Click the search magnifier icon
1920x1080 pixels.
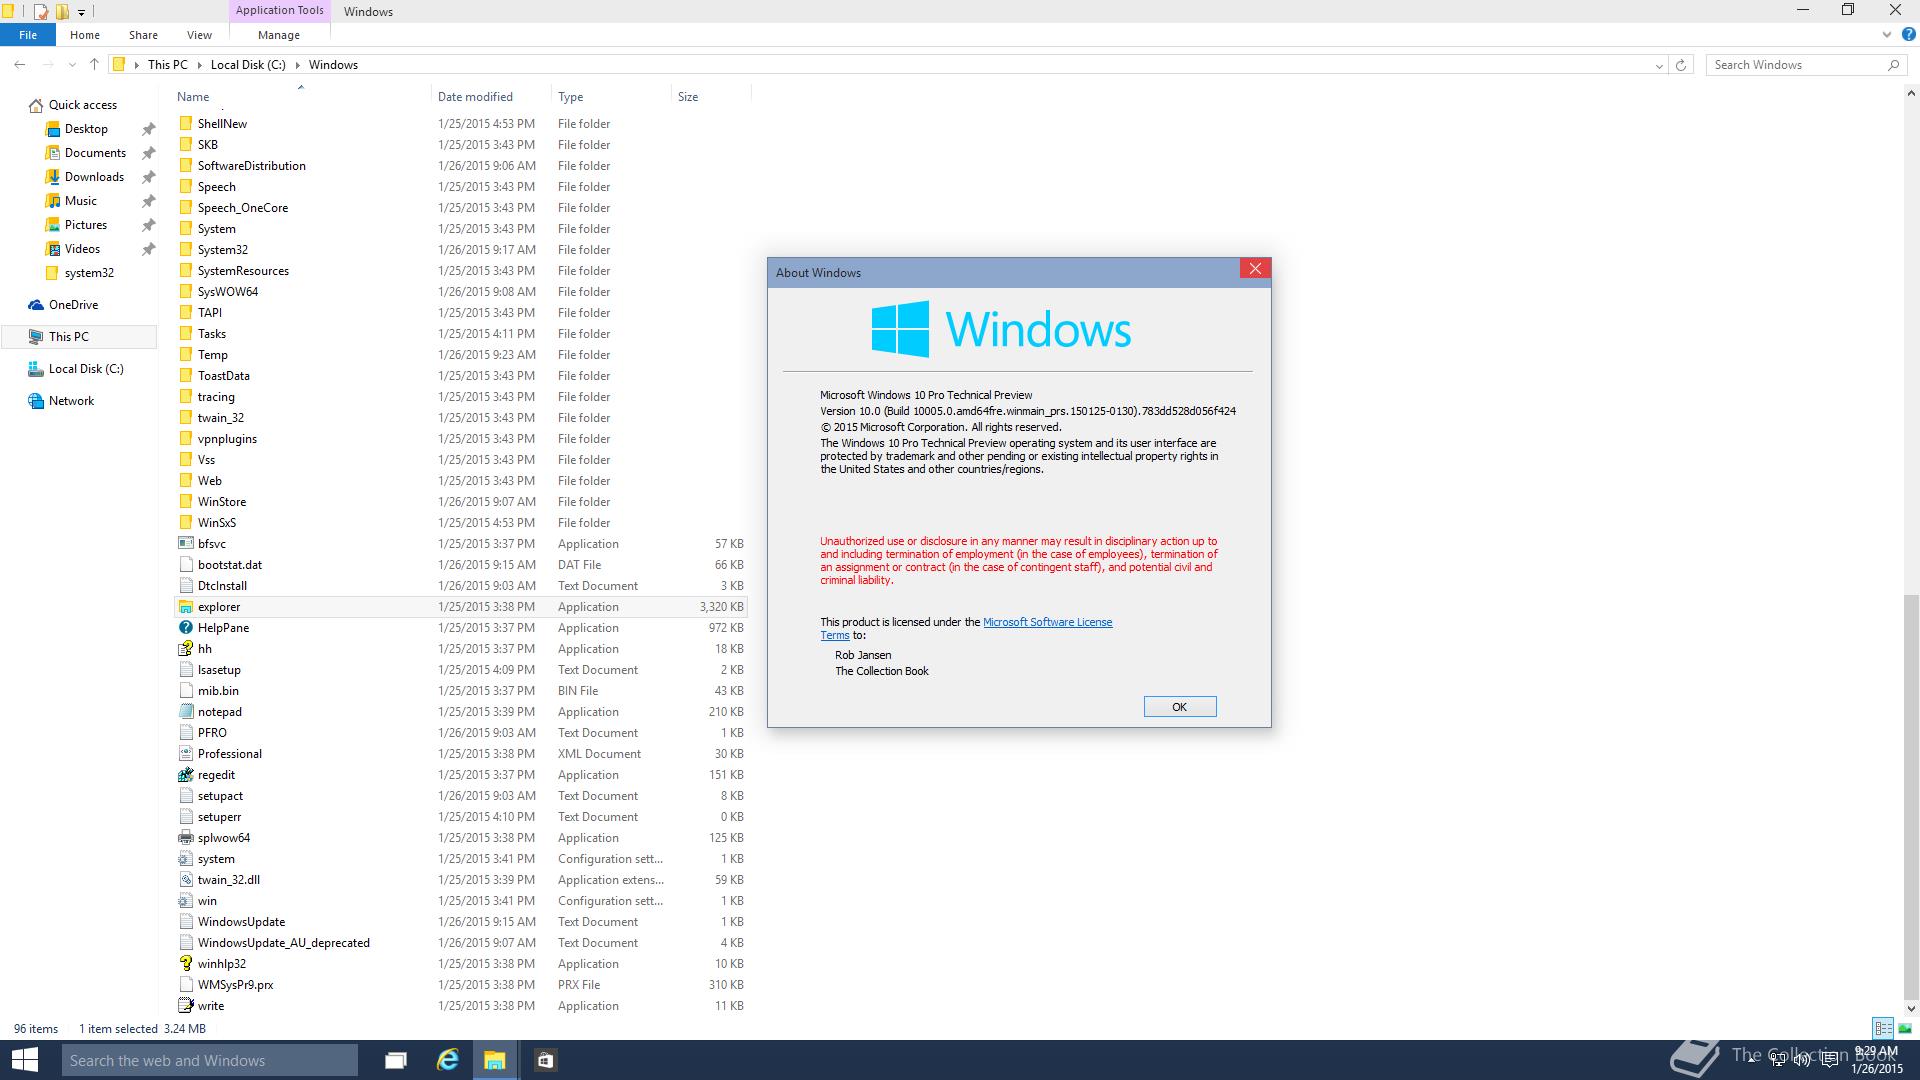1893,65
